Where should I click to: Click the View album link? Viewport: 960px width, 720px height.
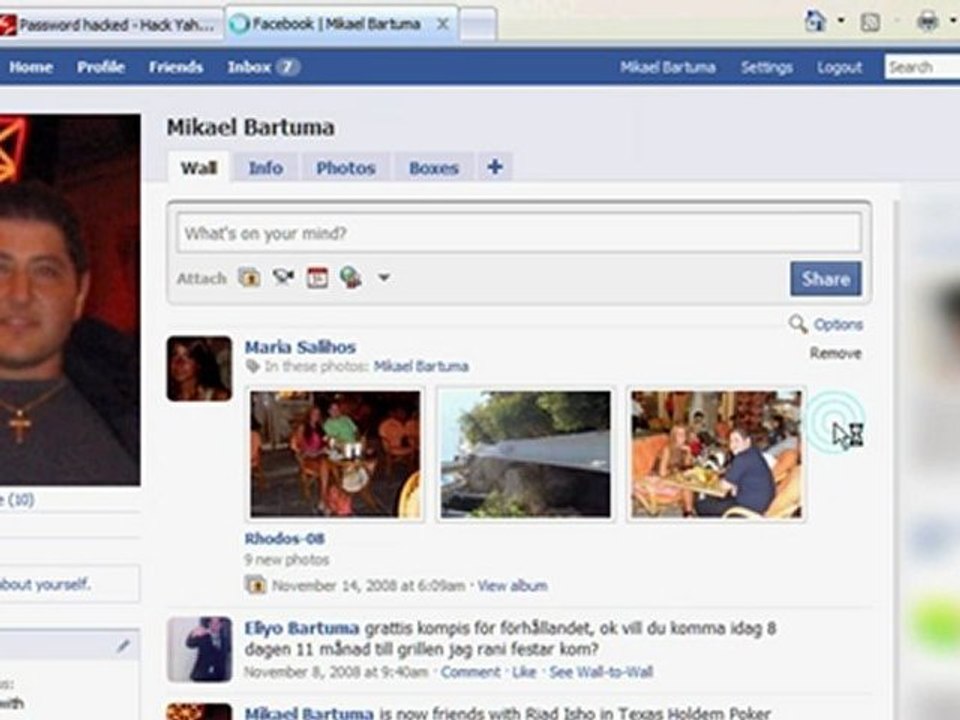point(512,586)
